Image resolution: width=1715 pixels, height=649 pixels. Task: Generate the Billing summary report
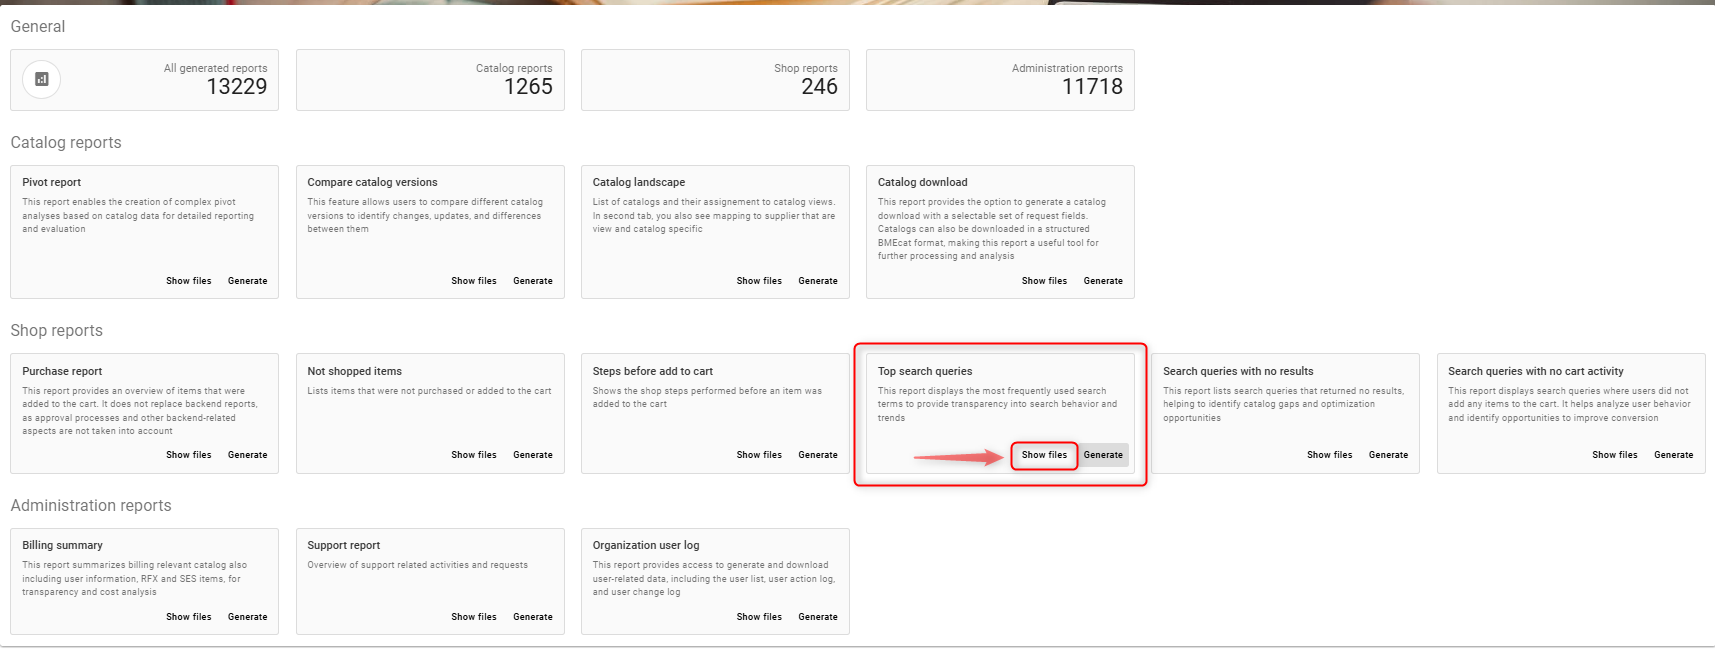click(x=247, y=617)
